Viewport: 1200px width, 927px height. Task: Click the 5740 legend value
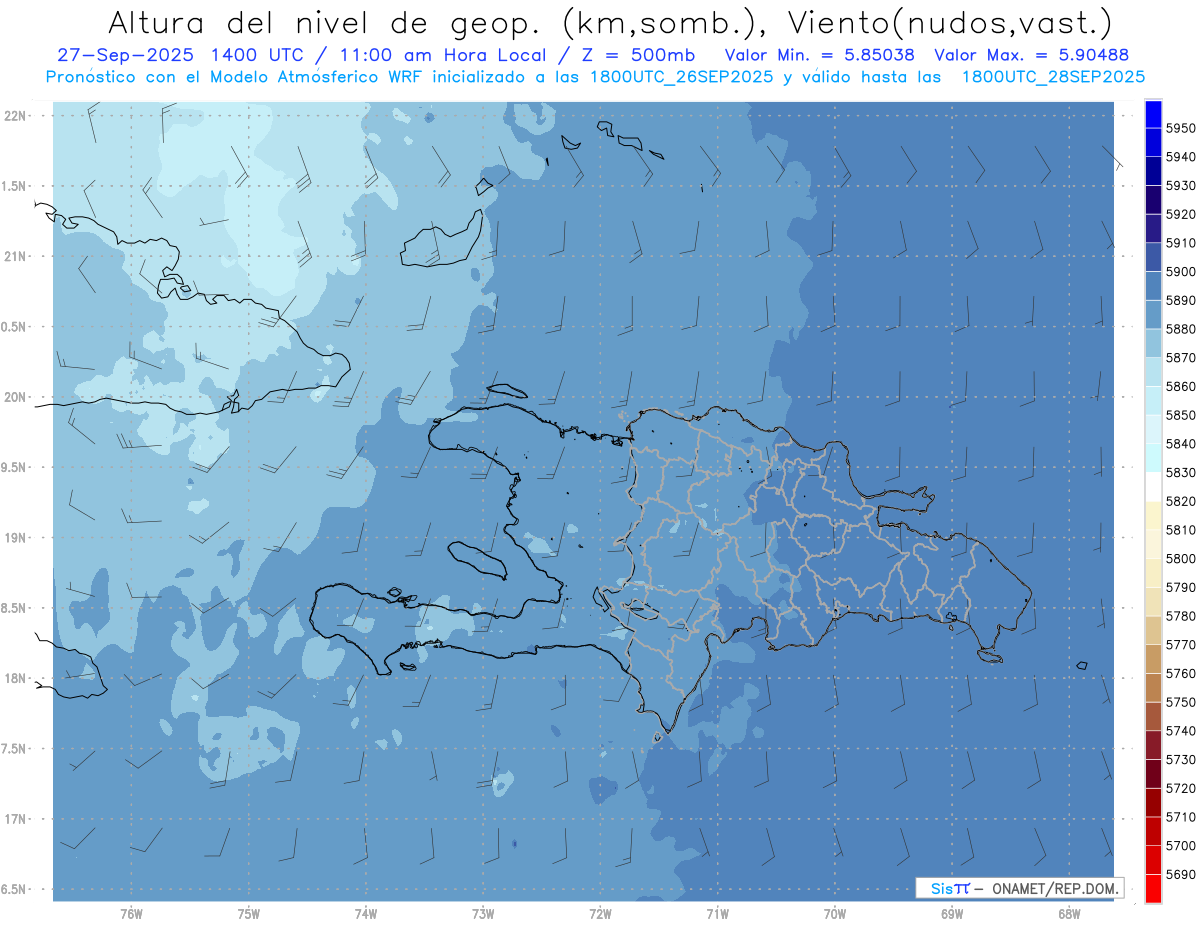click(x=1180, y=731)
